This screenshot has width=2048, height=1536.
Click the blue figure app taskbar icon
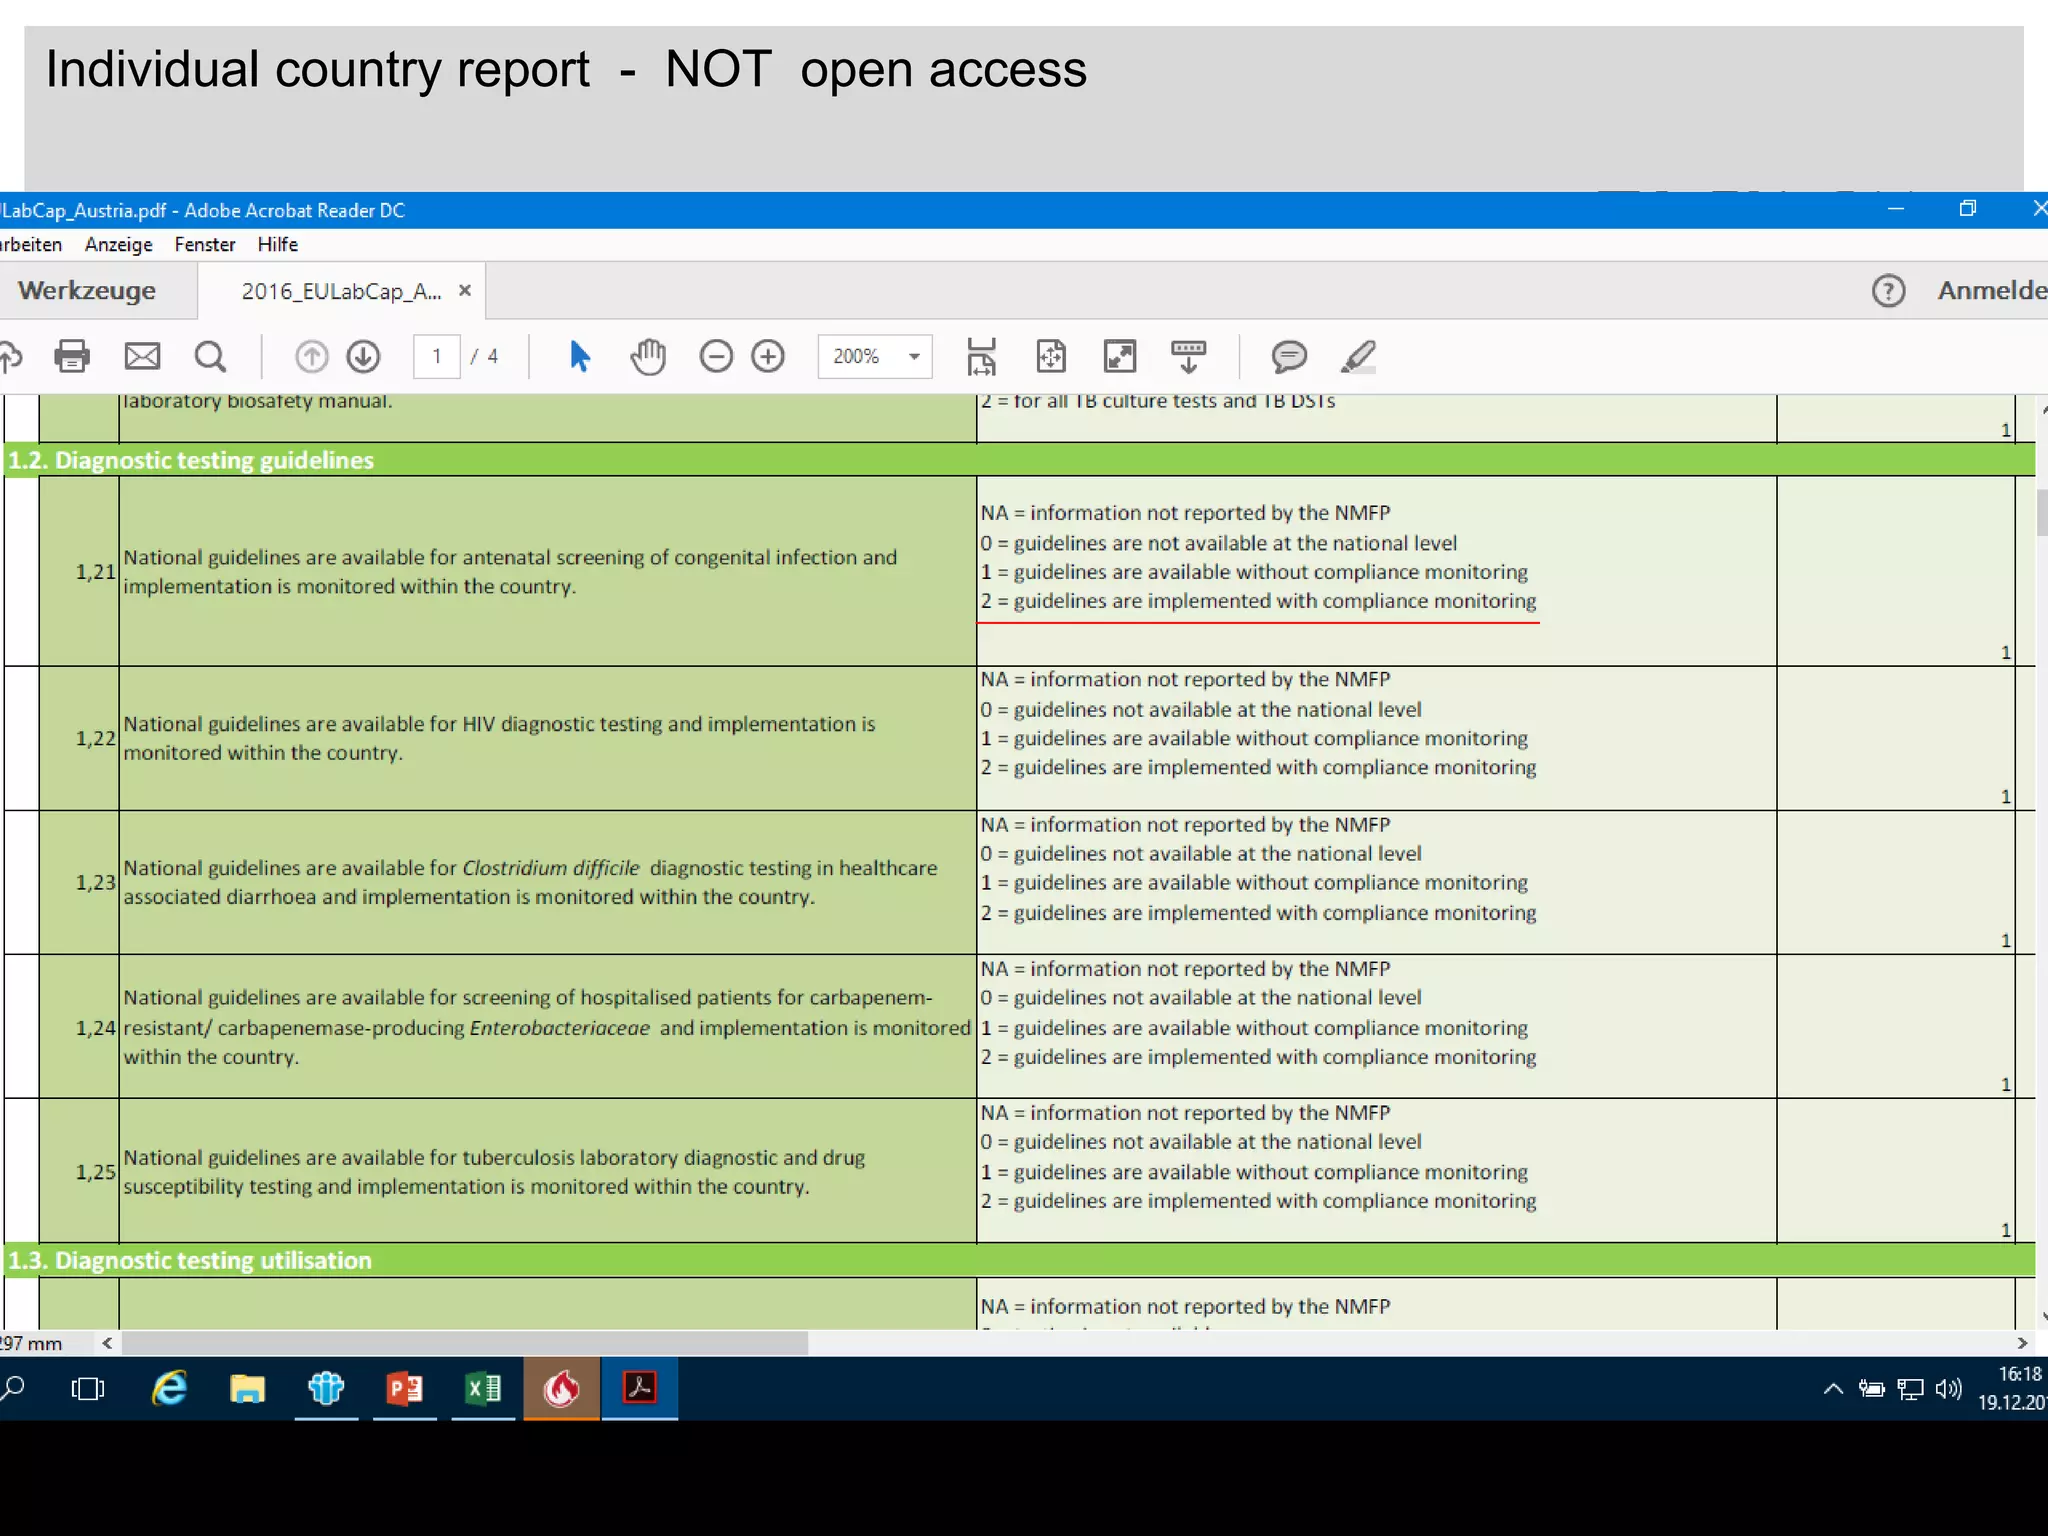(326, 1388)
